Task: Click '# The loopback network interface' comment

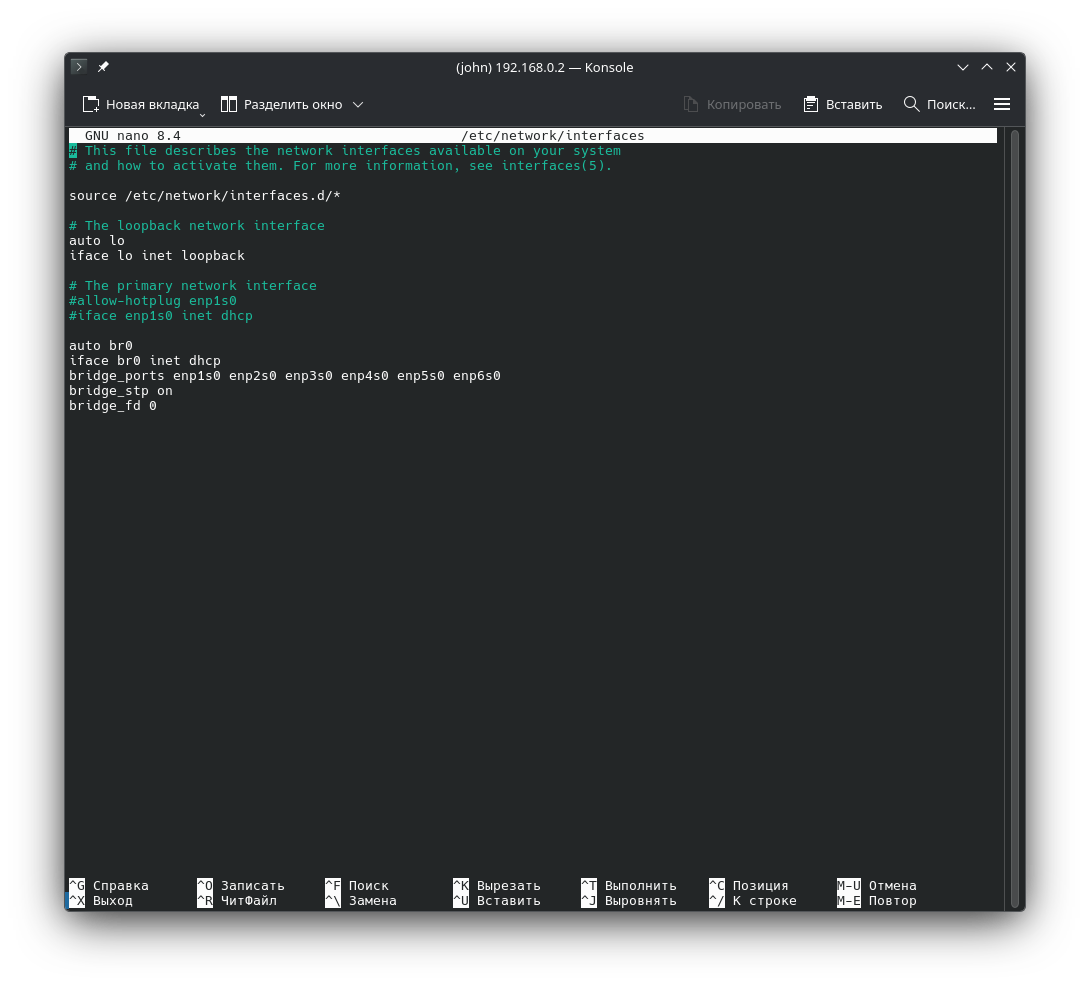Action: (x=197, y=225)
